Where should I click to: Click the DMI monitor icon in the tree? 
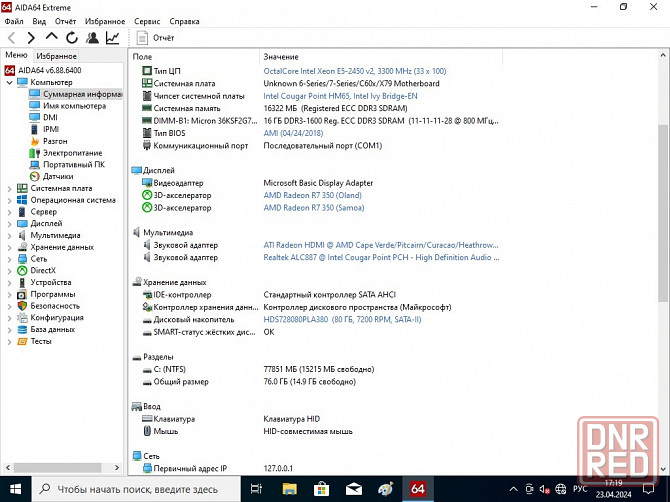(x=35, y=117)
